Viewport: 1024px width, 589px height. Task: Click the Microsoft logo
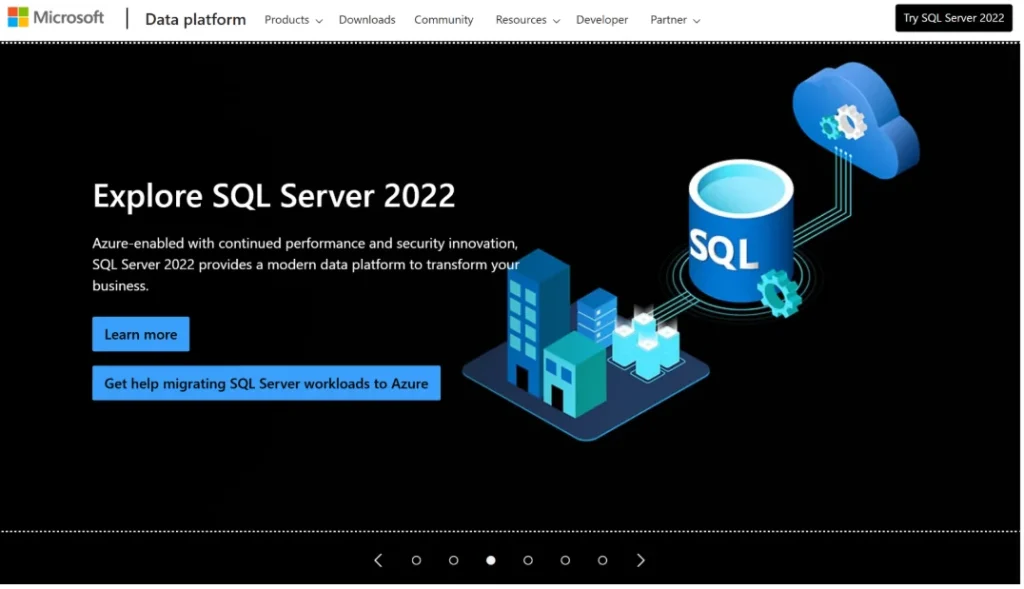coord(56,18)
